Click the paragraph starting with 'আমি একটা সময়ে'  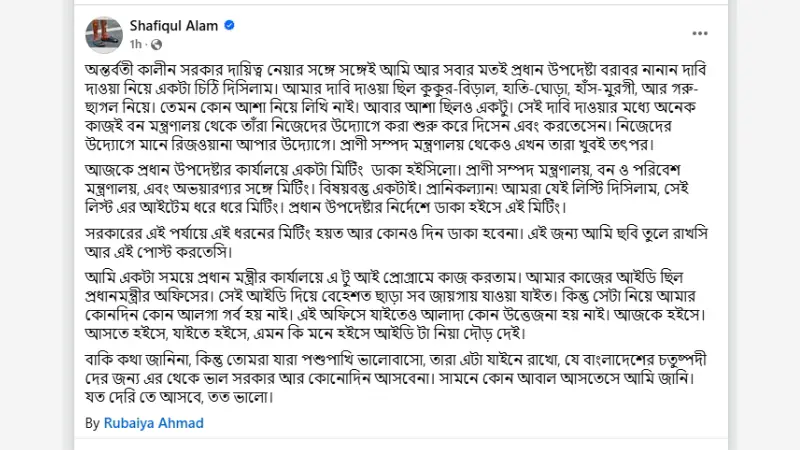395,305
